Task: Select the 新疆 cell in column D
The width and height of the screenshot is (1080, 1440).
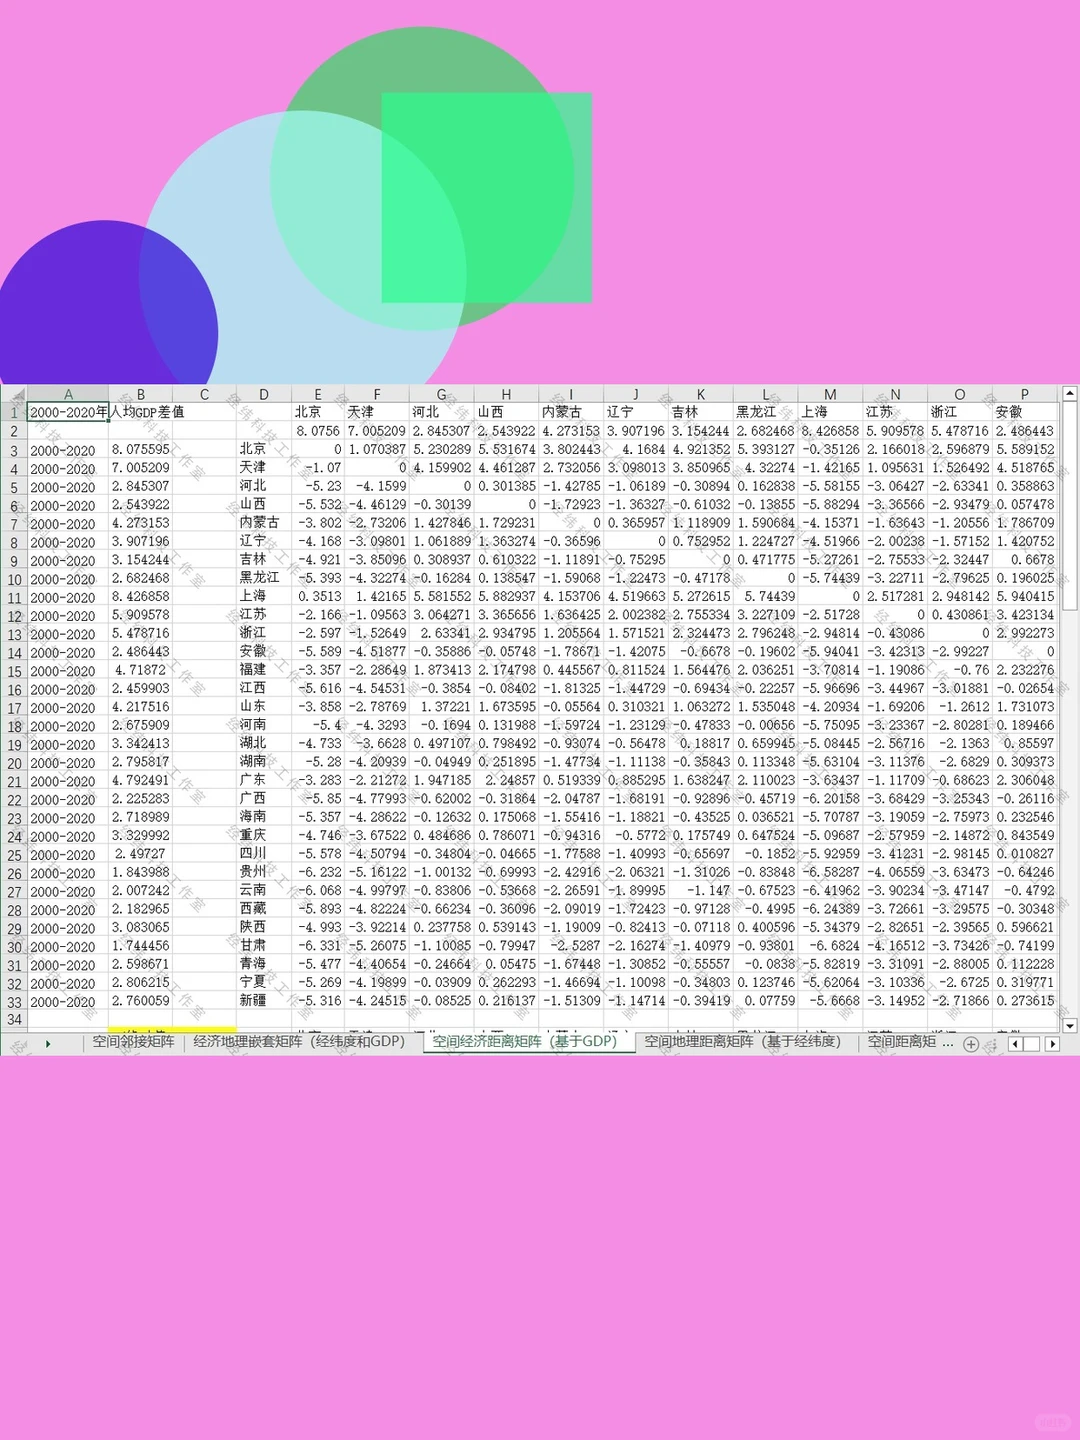Action: [x=264, y=1001]
